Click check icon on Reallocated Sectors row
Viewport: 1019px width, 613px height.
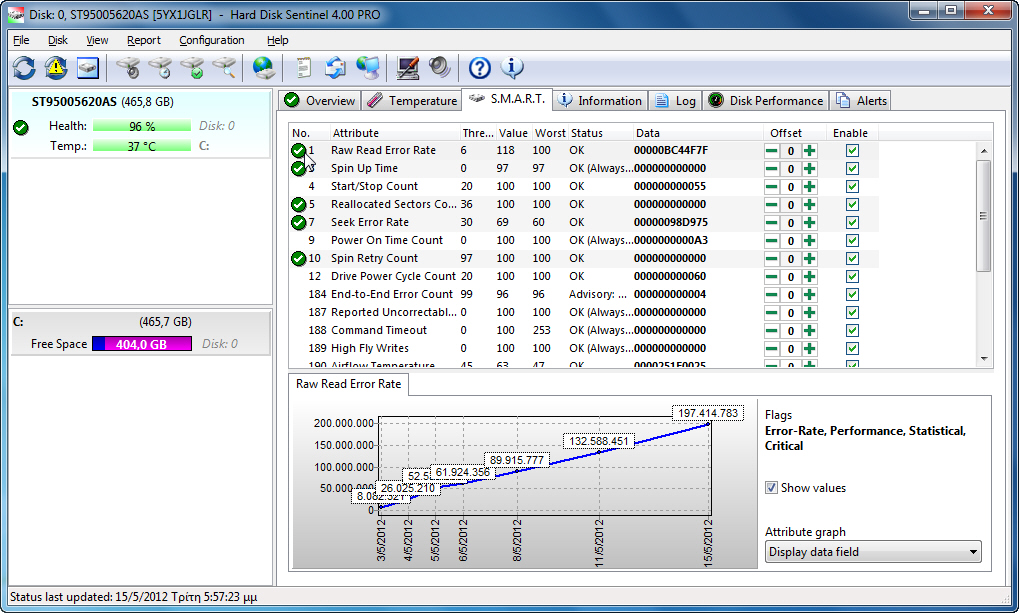298,204
